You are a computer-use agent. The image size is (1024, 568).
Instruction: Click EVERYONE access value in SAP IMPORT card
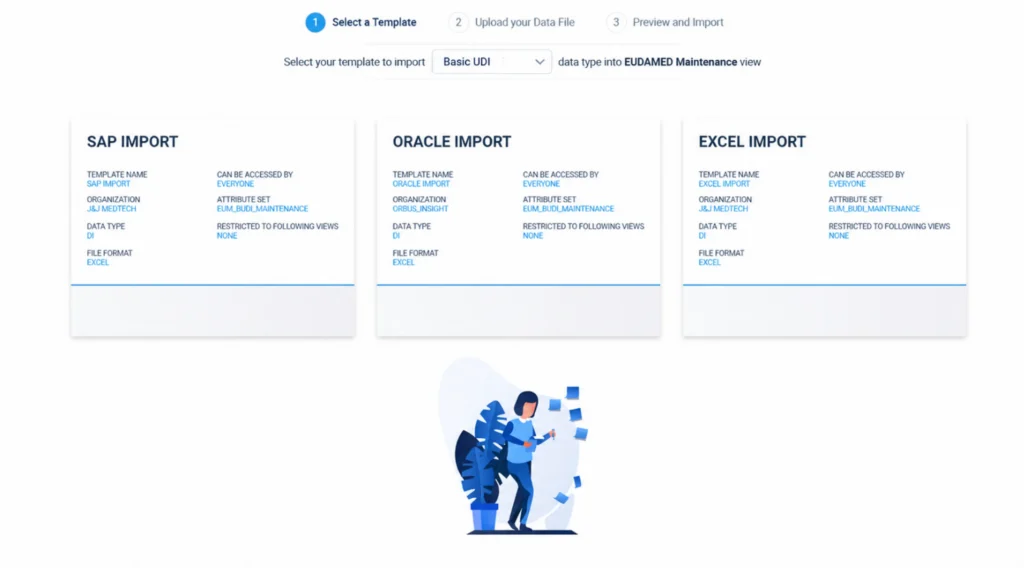click(235, 184)
